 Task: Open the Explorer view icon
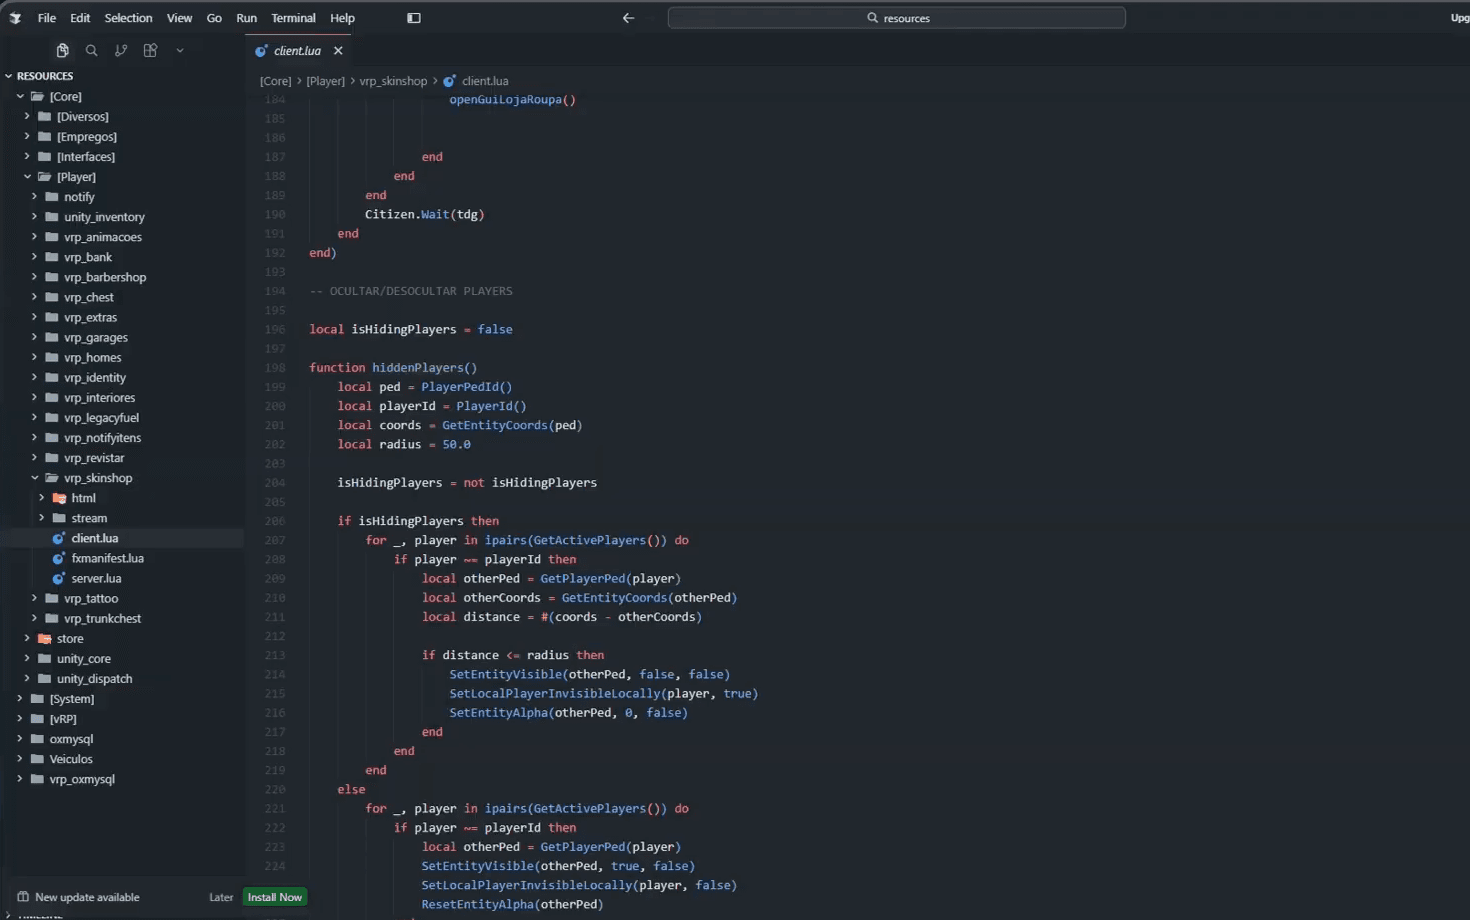click(62, 50)
